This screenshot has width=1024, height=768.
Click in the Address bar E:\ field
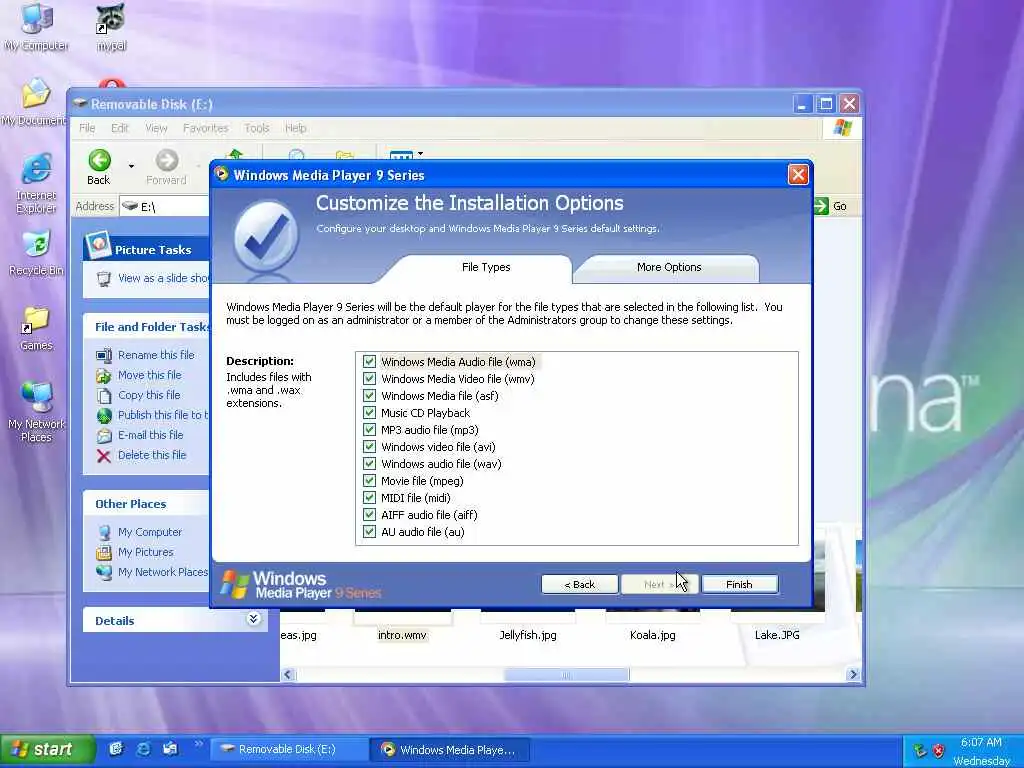(165, 206)
